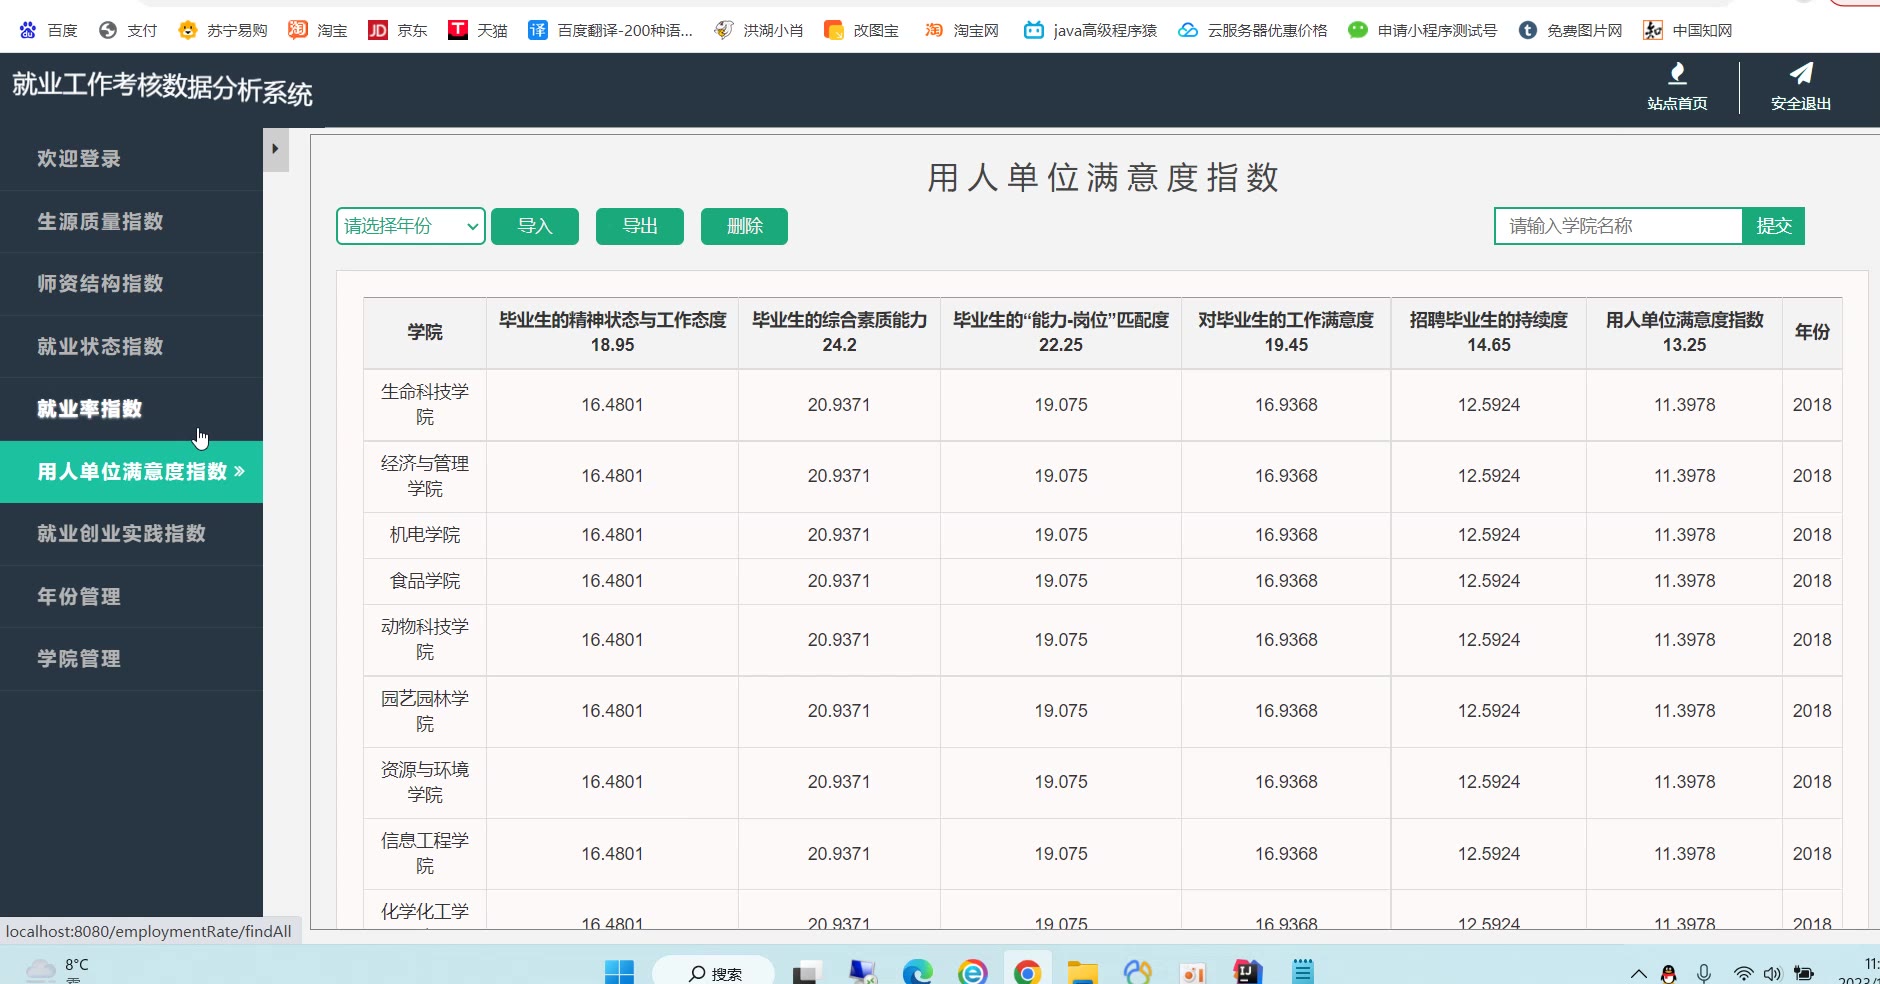Open File Explorer from the taskbar
The image size is (1880, 984).
point(1082,971)
